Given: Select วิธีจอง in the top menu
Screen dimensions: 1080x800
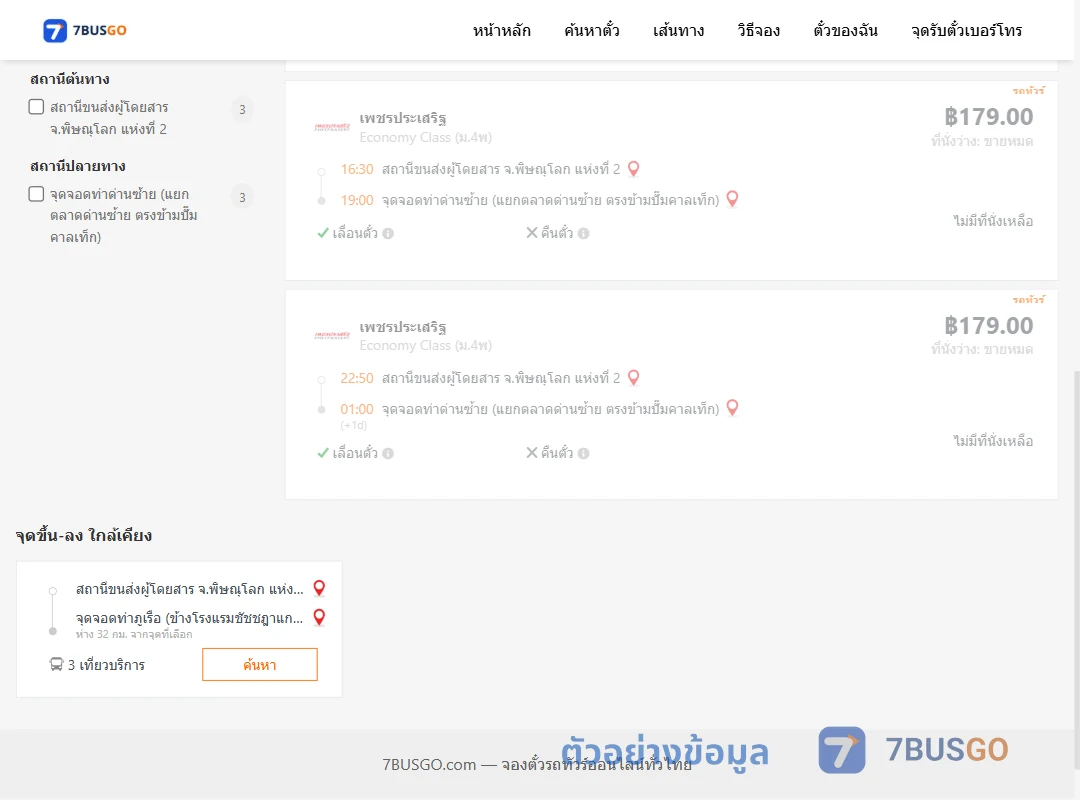Looking at the screenshot, I should [x=758, y=30].
